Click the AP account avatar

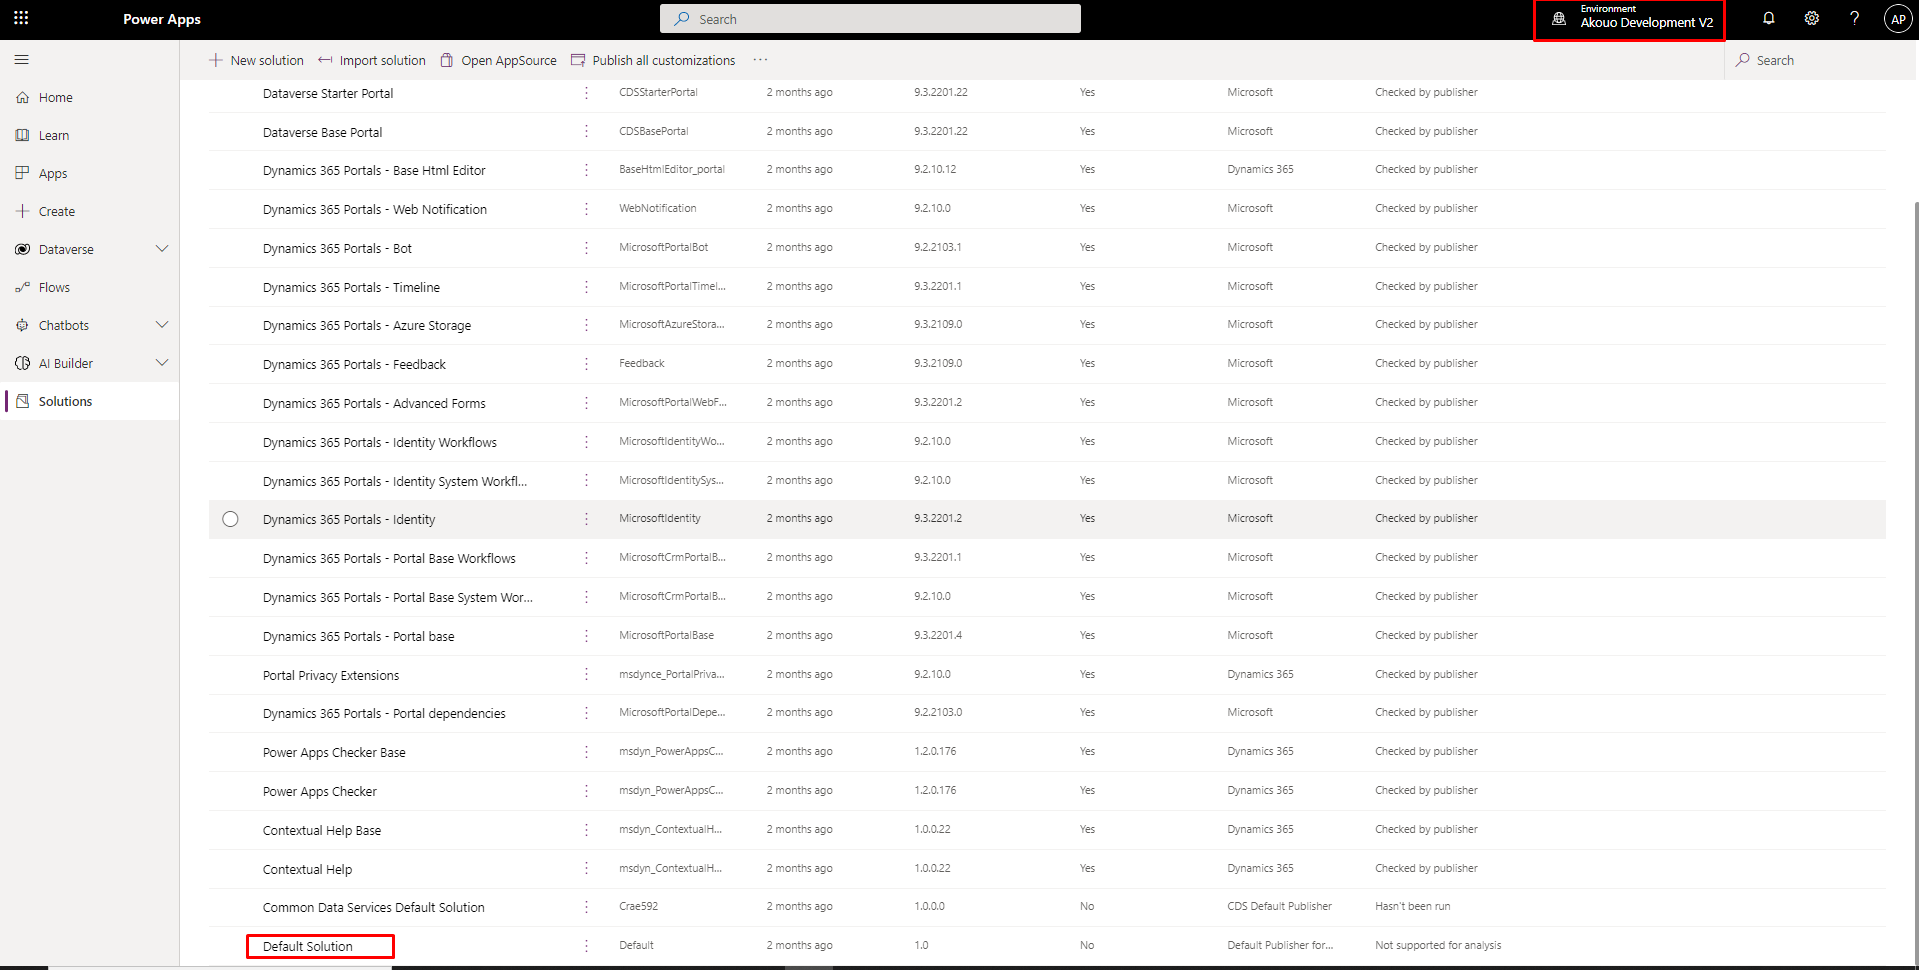pyautogui.click(x=1897, y=18)
